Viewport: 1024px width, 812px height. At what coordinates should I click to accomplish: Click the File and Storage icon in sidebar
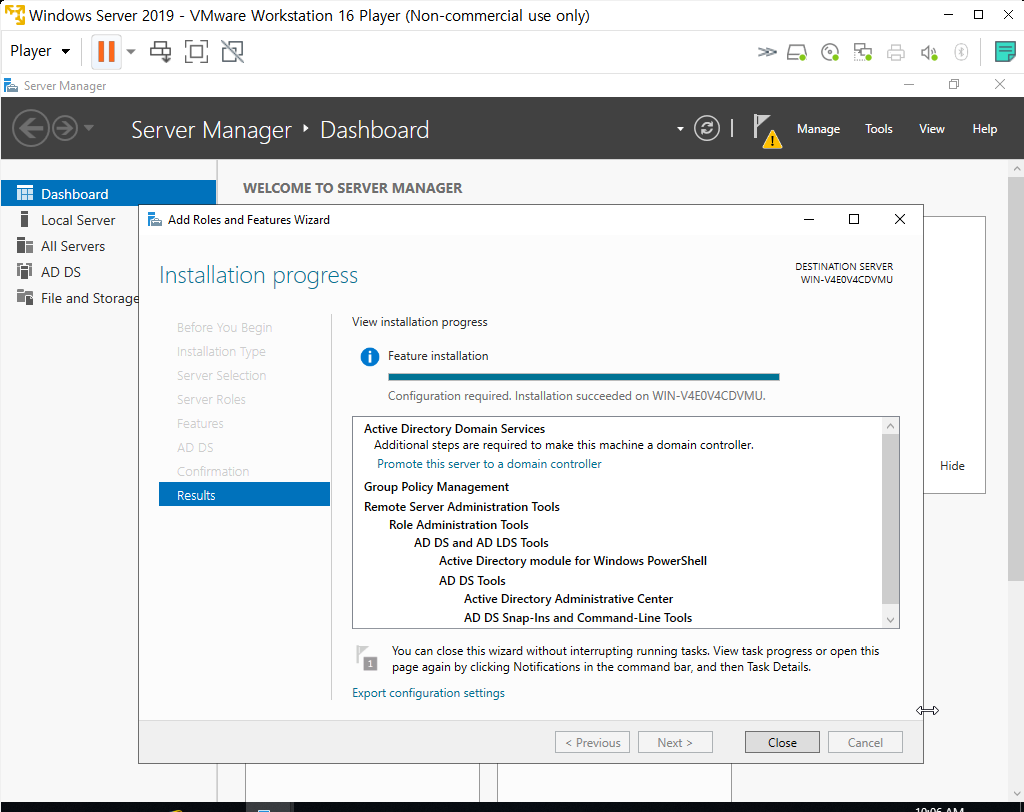pos(25,297)
